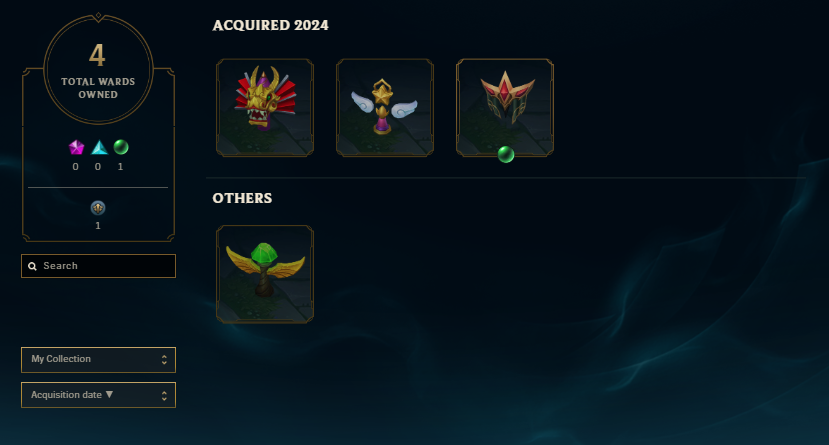The image size is (829, 445).
Task: Select the green gem winged ward
Action: point(265,274)
